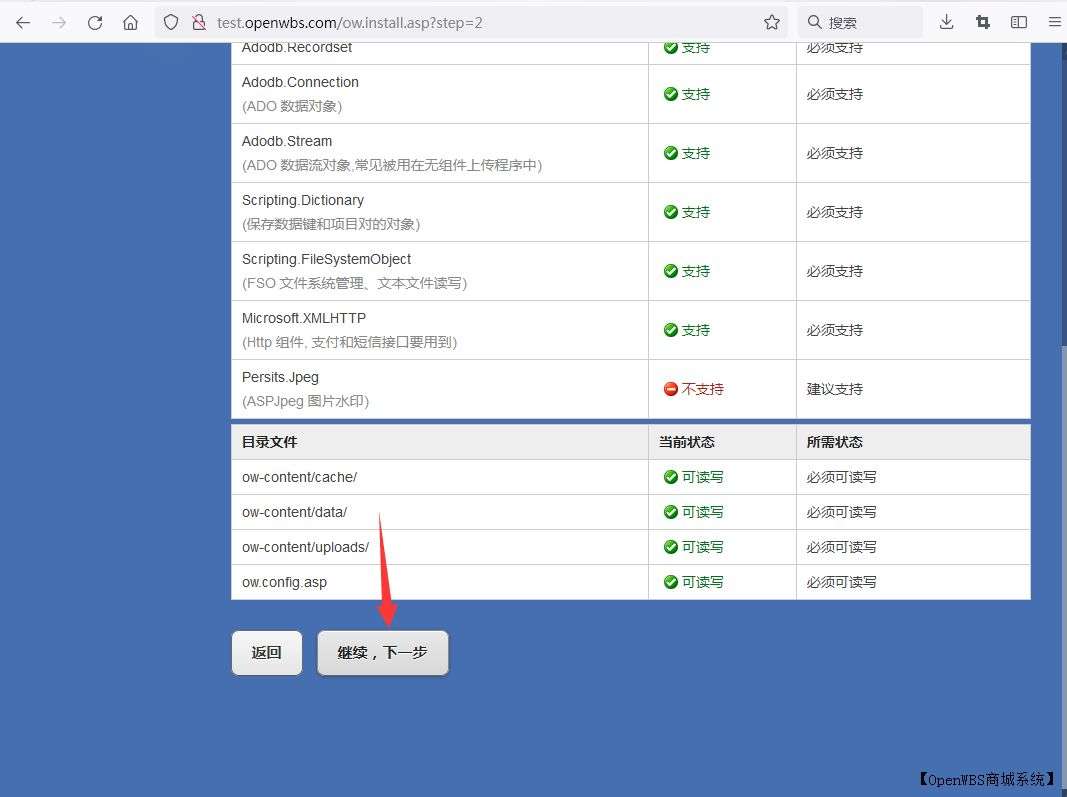Open the hamburger application menu

click(1054, 21)
